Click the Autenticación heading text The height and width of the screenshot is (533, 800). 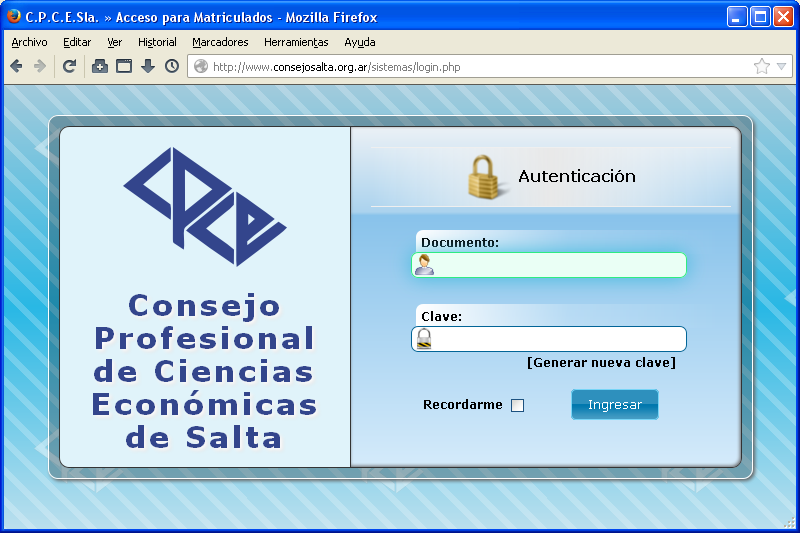coord(577,176)
